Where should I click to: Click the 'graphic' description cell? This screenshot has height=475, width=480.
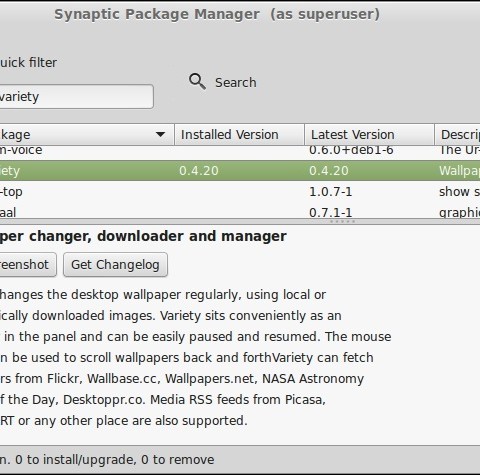click(459, 212)
